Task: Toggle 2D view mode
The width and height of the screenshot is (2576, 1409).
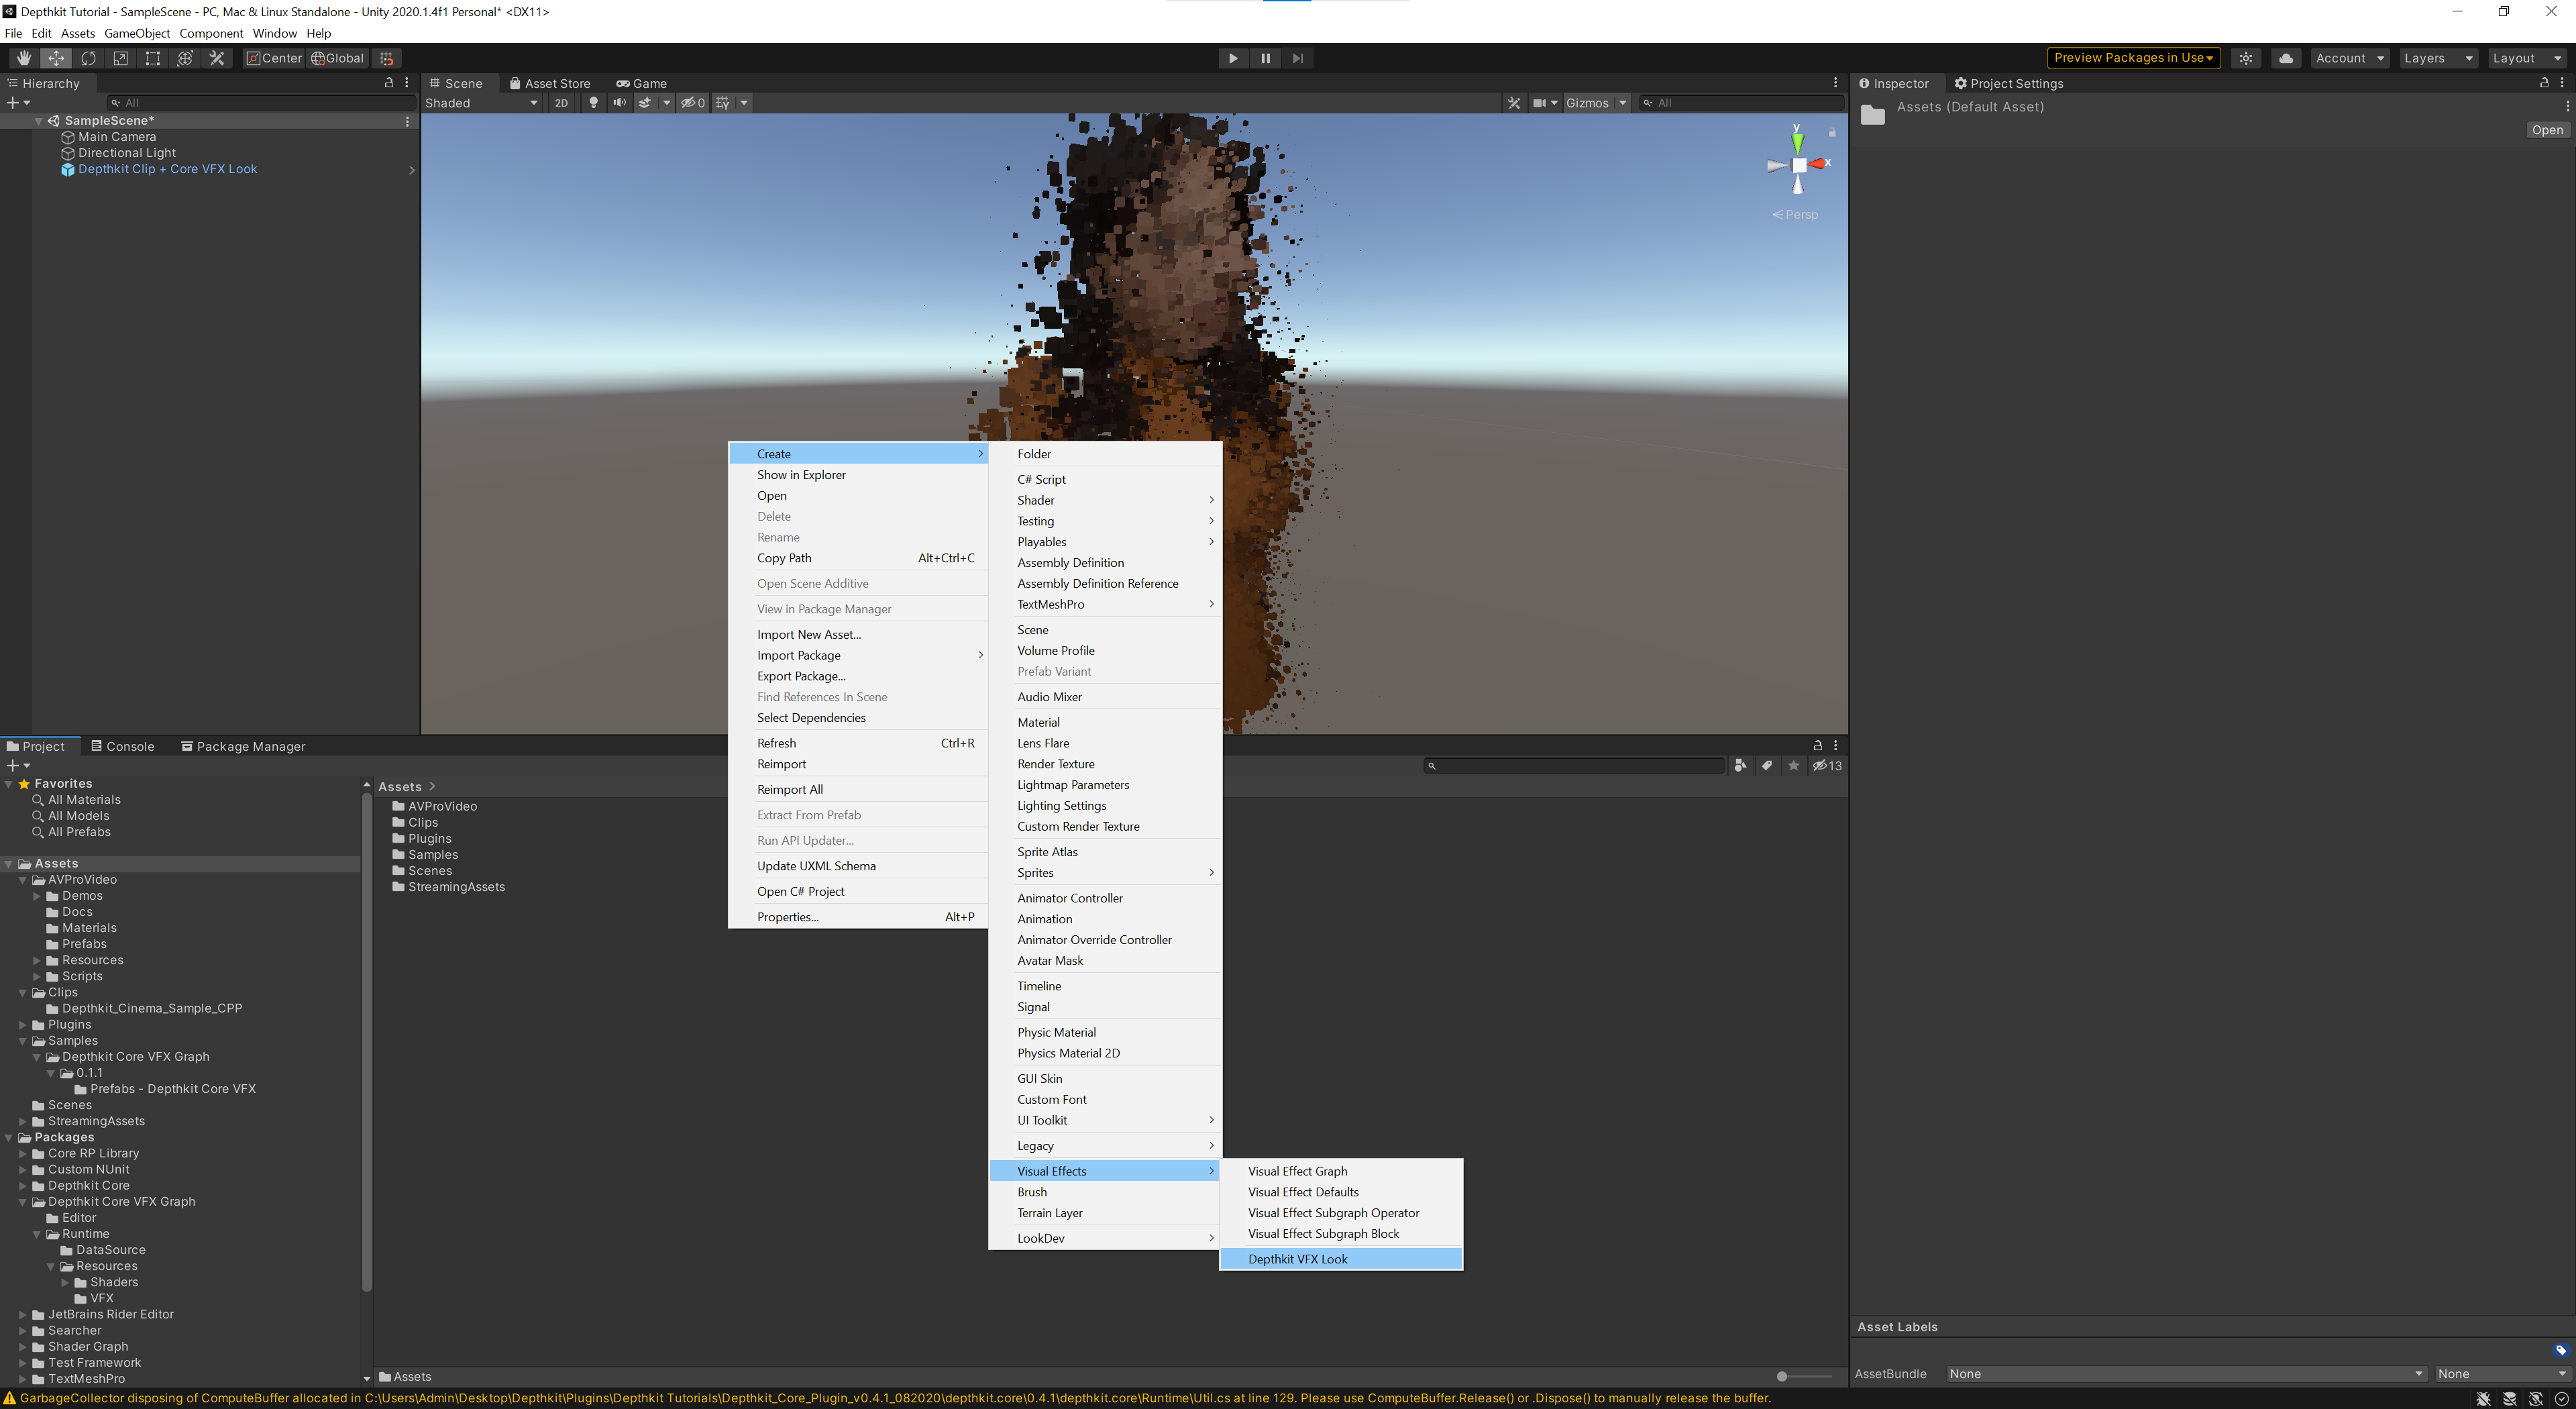Action: (x=561, y=103)
